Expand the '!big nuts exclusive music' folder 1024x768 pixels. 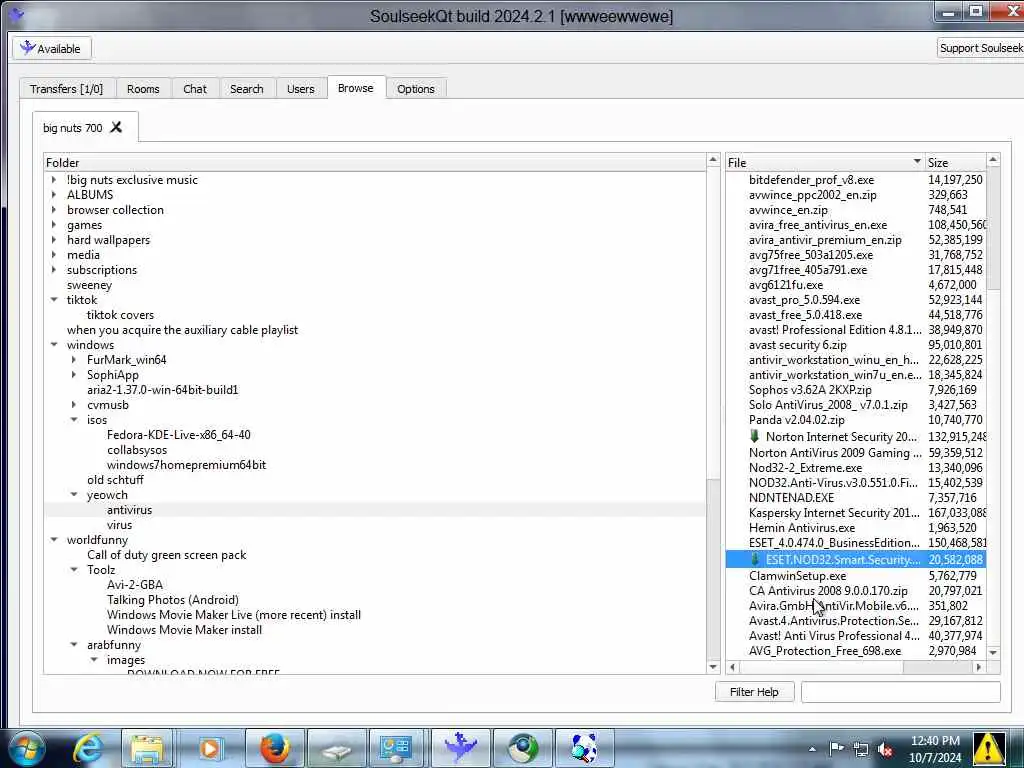pos(54,180)
